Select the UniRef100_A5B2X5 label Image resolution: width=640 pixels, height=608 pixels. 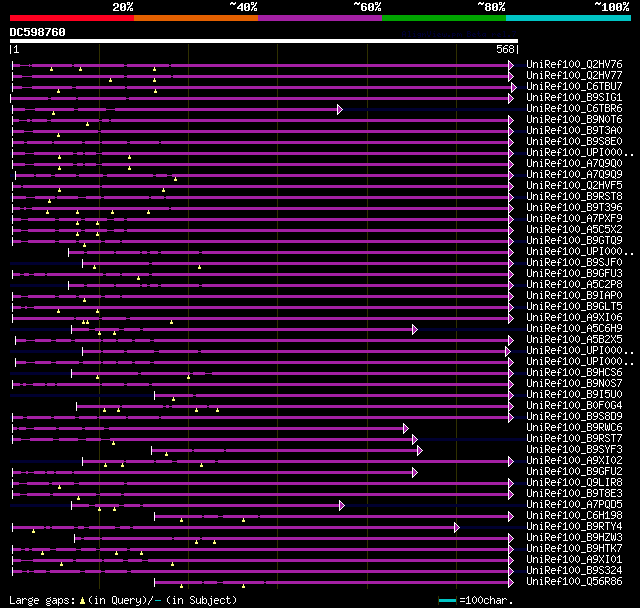coord(574,340)
